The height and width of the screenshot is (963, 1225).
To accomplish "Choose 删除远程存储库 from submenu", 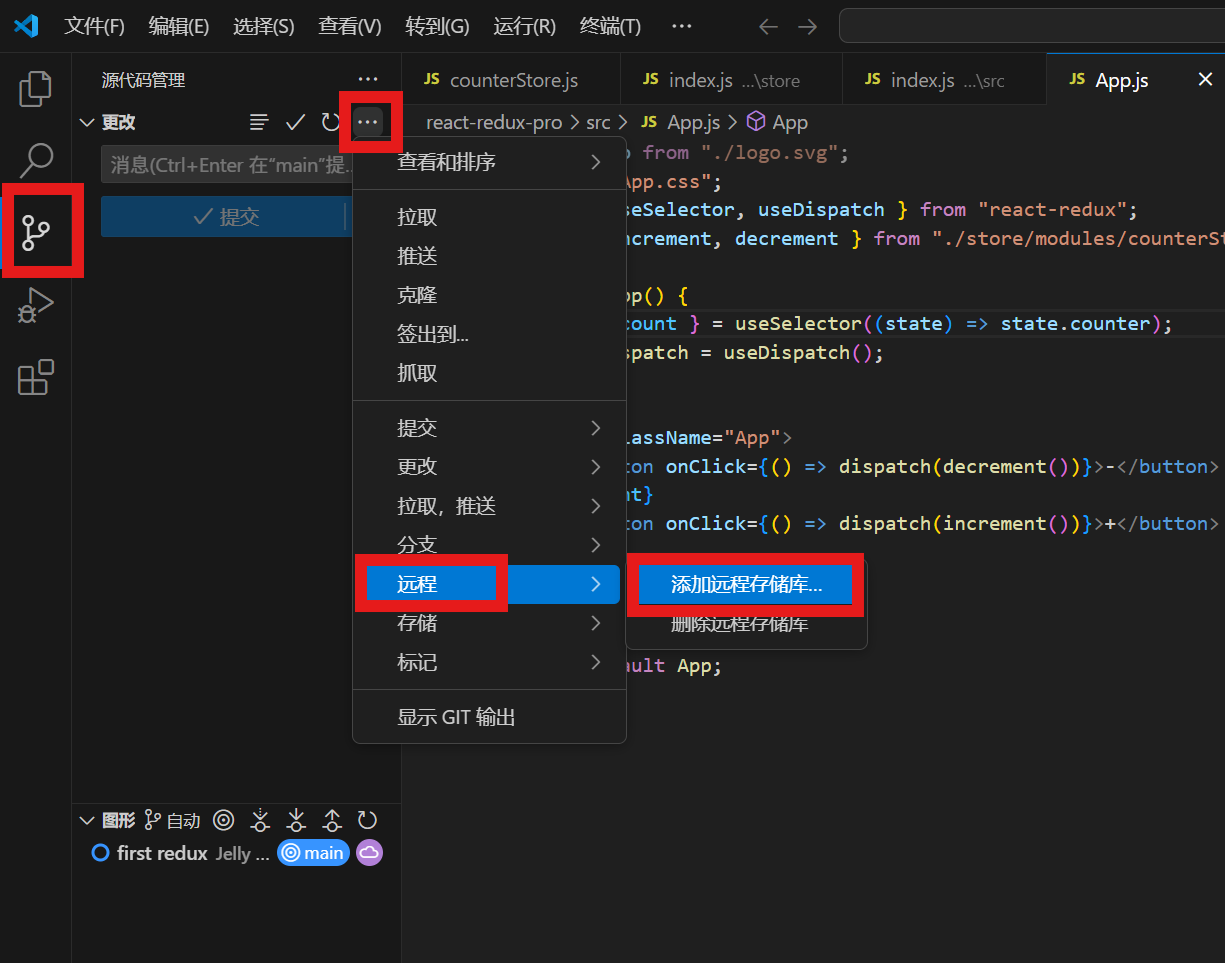I will click(746, 625).
